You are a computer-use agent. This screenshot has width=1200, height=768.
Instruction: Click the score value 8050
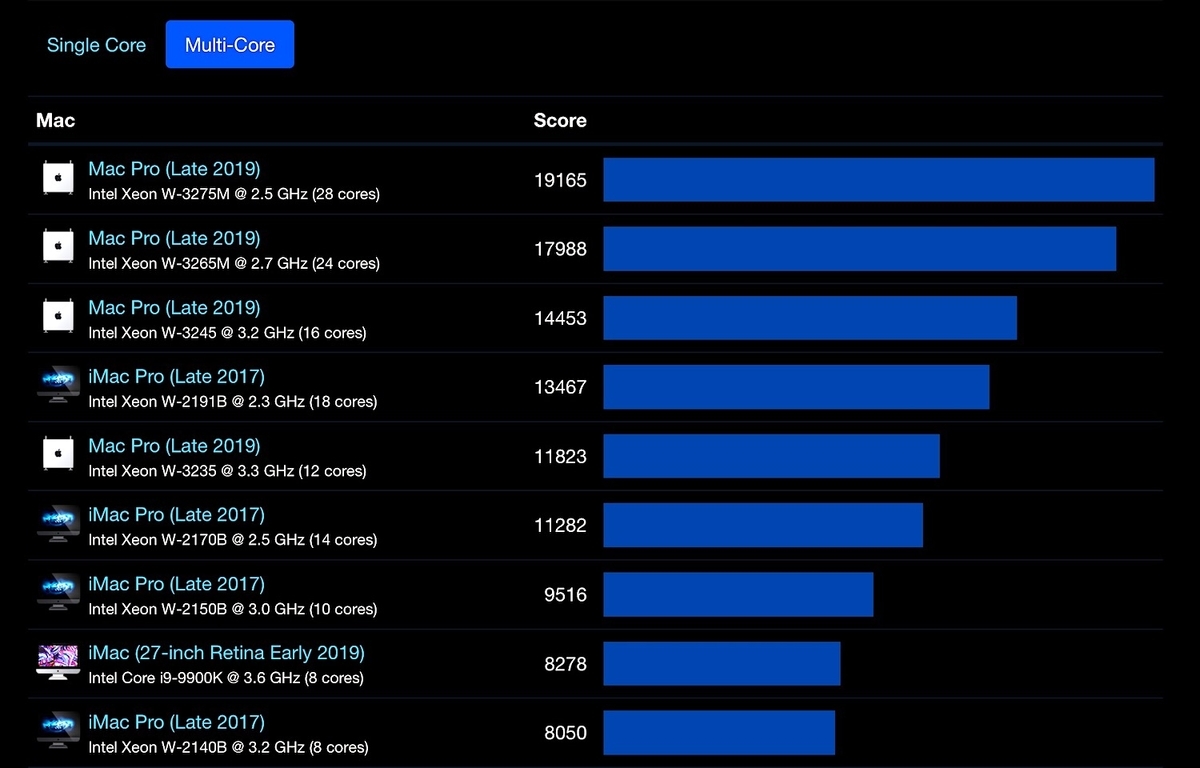(565, 733)
